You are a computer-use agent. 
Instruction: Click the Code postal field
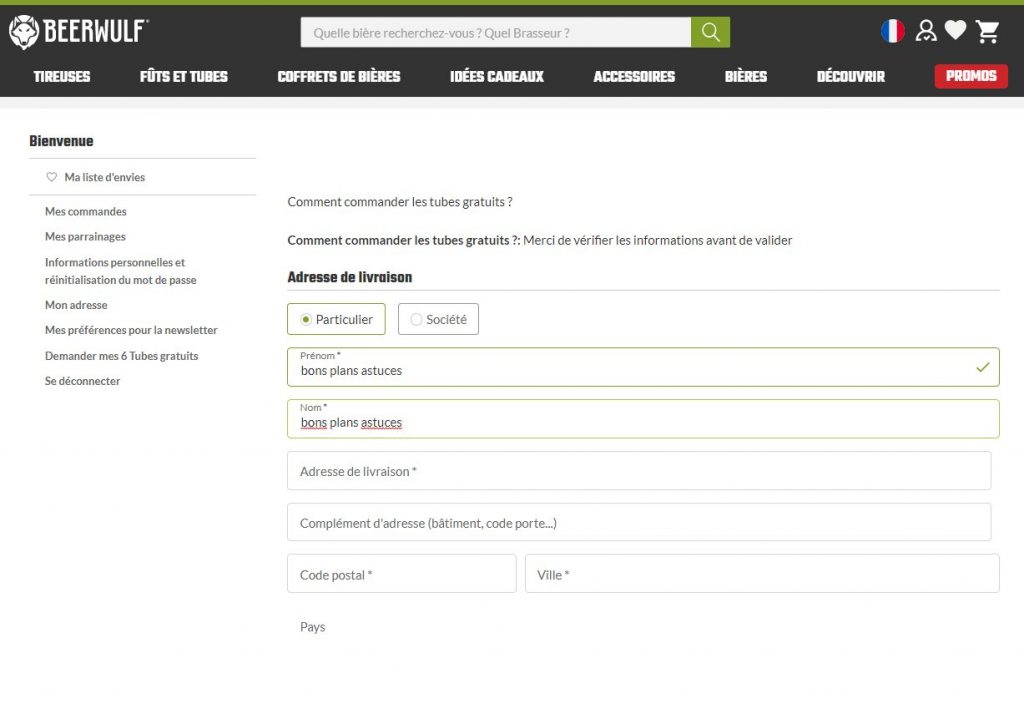click(401, 574)
